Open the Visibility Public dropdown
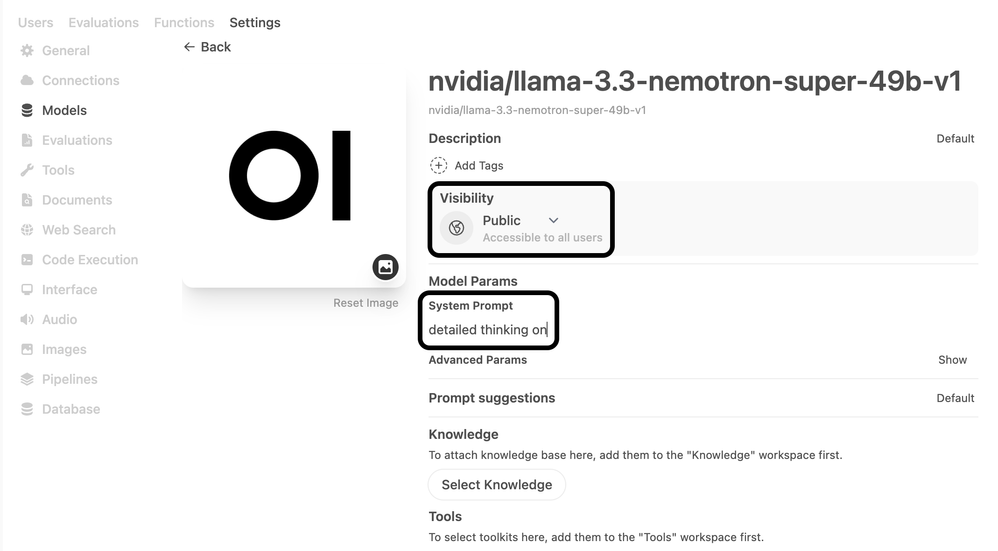The image size is (998, 551). [520, 221]
